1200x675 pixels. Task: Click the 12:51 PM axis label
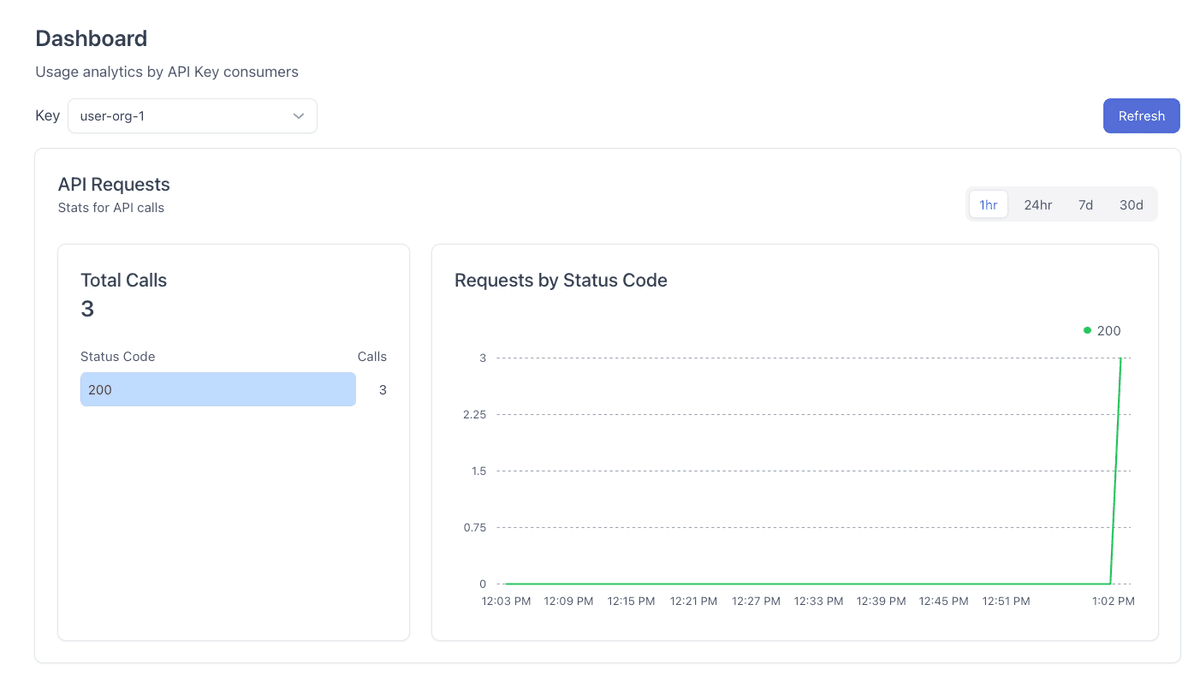click(1006, 601)
